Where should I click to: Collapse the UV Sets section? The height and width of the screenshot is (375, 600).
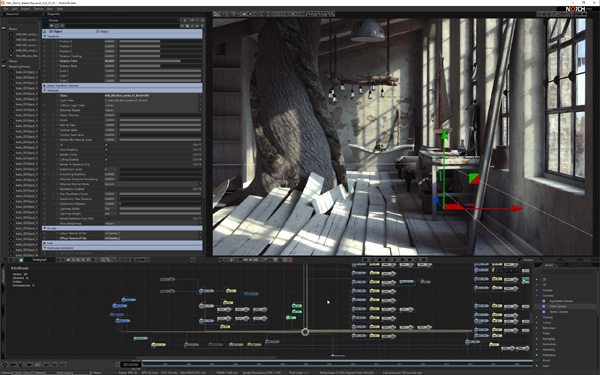[45, 228]
